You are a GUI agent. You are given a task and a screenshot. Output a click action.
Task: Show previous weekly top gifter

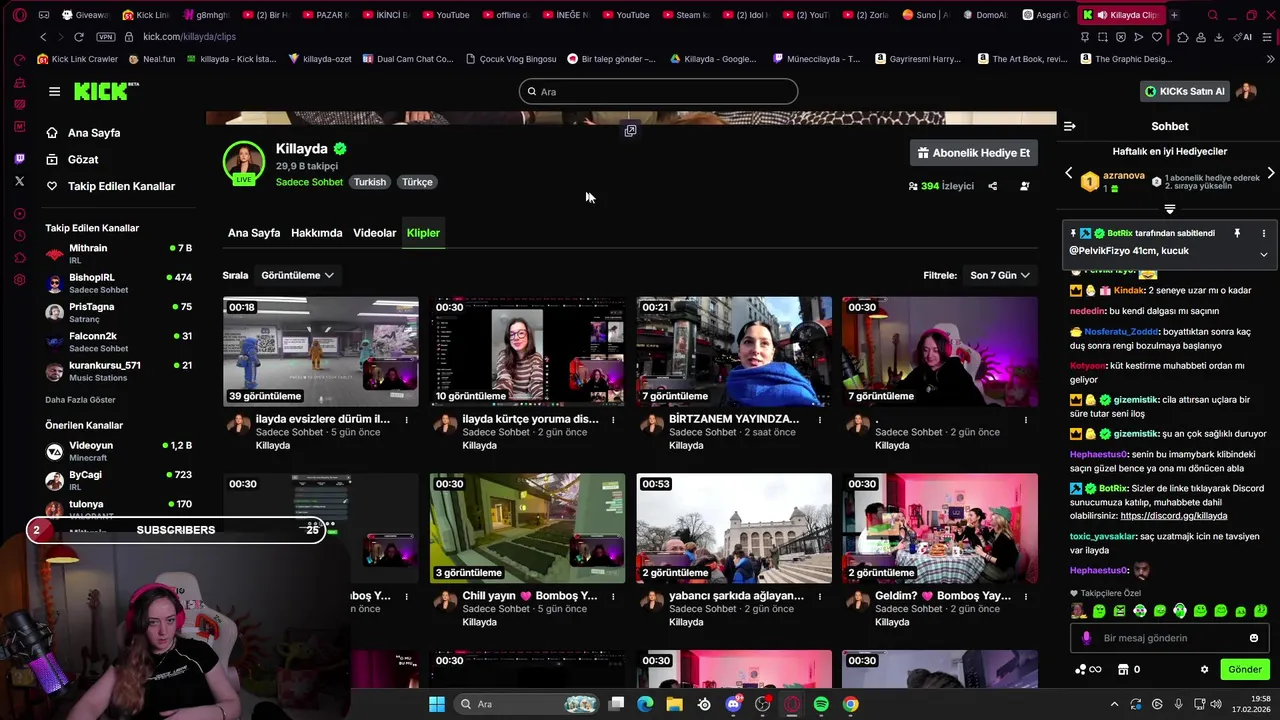coord(1068,173)
